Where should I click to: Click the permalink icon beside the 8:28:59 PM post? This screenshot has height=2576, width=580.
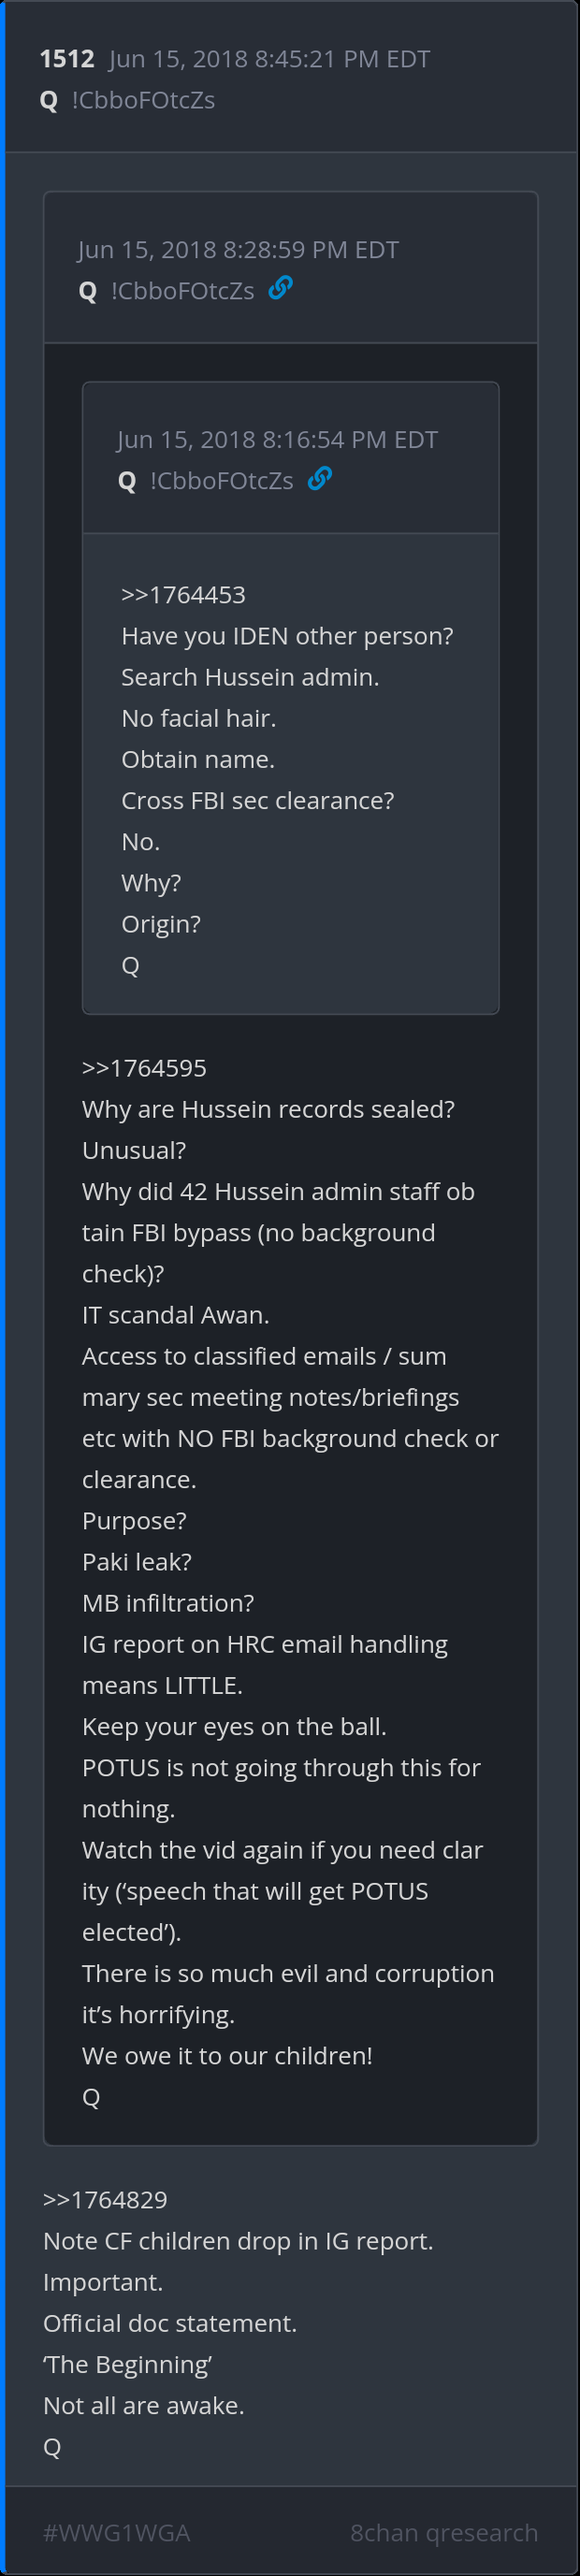click(281, 288)
